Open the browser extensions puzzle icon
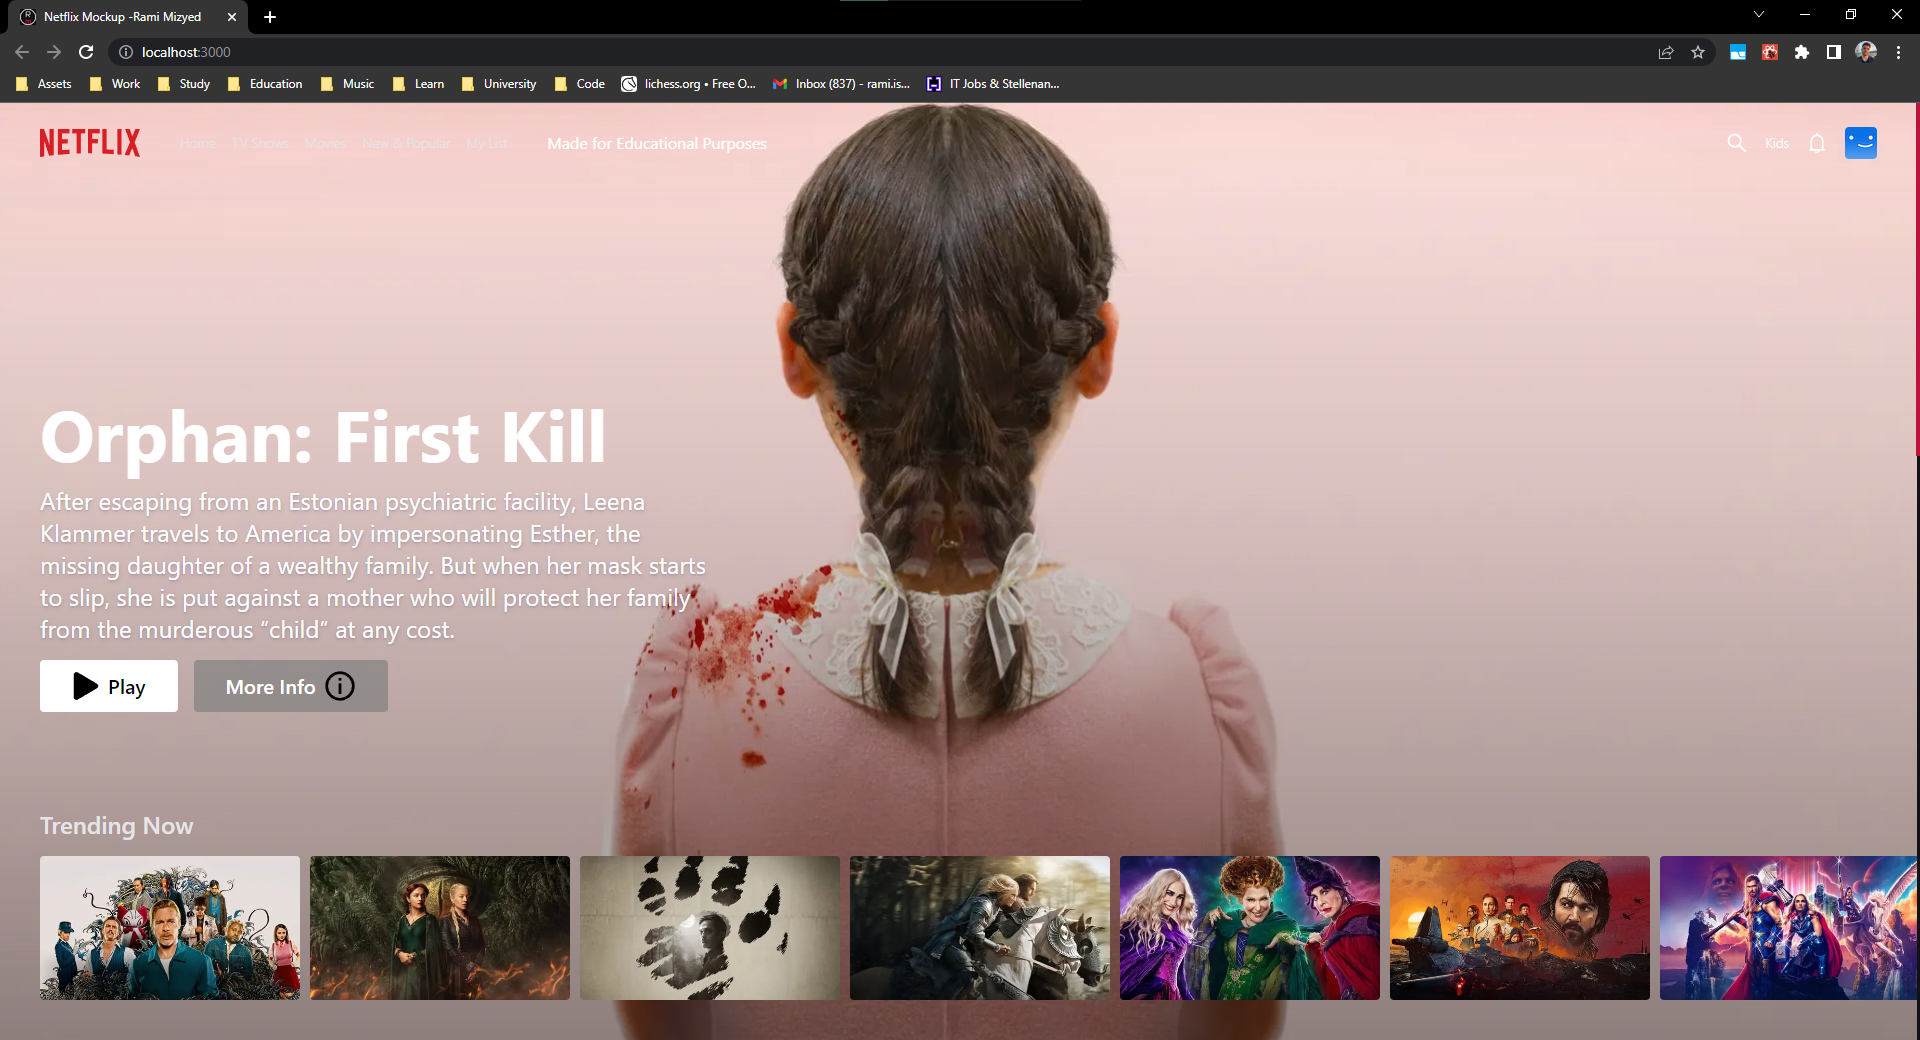 (x=1803, y=52)
